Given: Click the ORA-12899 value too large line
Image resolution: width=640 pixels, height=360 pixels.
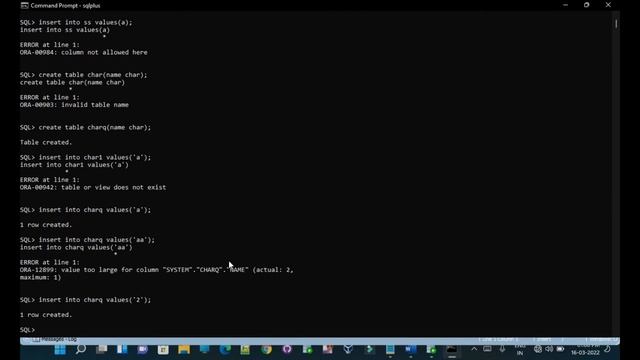Looking at the screenshot, I should tap(157, 270).
